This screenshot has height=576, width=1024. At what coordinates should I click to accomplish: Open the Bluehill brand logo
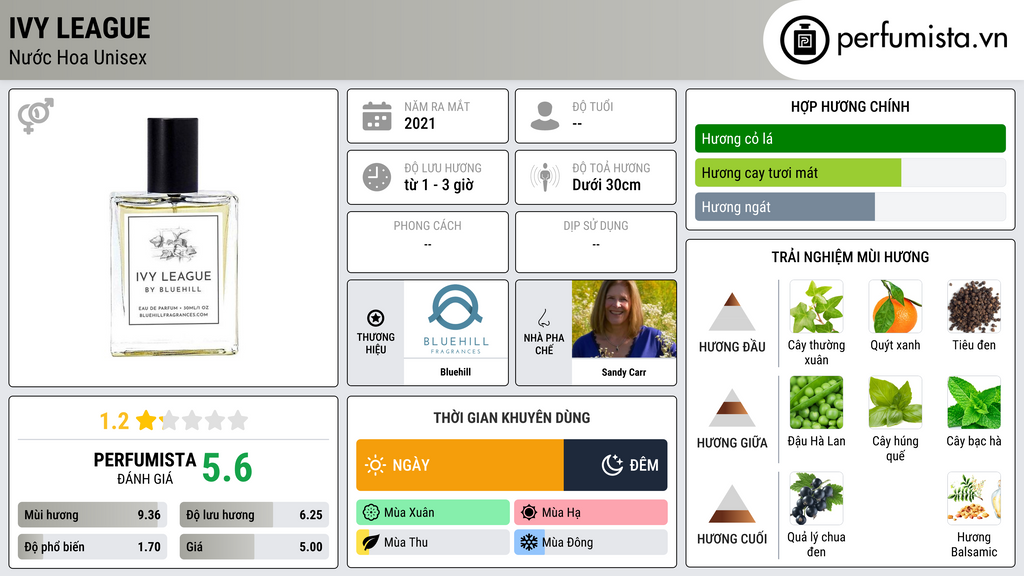(x=456, y=319)
